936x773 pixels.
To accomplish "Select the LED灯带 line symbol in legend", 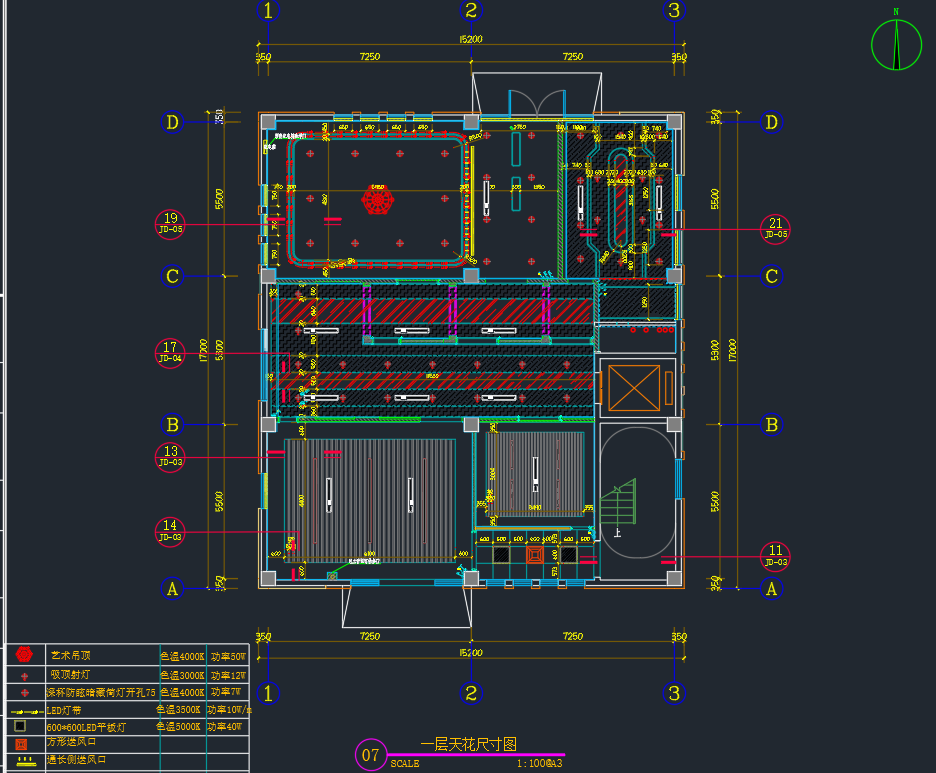I will (27, 712).
